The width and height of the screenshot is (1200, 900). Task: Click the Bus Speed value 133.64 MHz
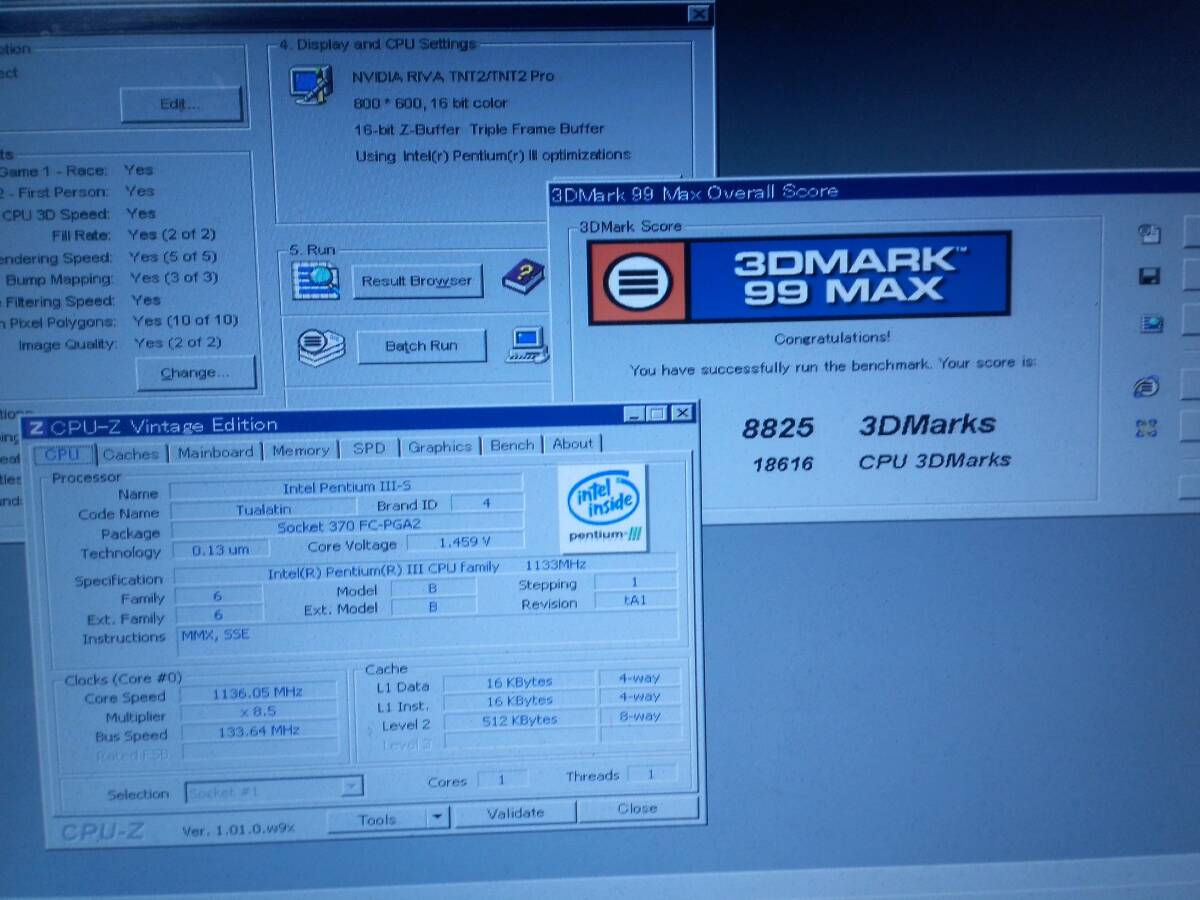(257, 731)
